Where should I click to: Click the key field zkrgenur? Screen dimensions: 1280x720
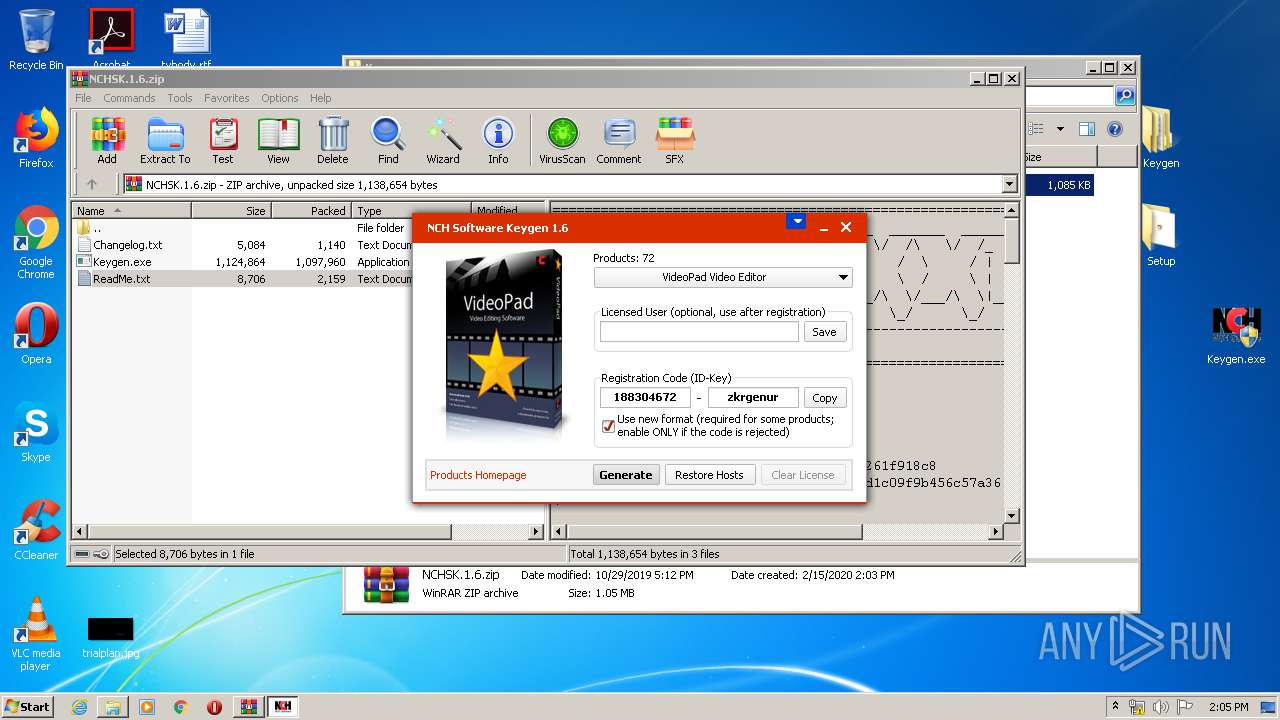753,397
